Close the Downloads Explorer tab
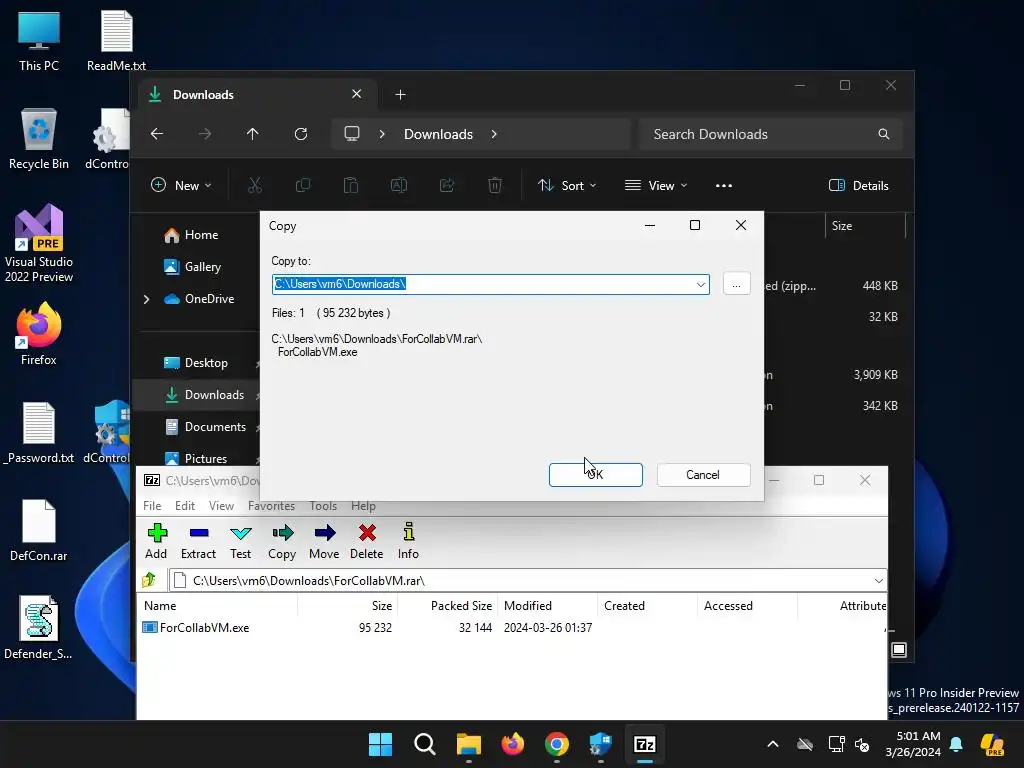This screenshot has width=1024, height=768. point(357,94)
